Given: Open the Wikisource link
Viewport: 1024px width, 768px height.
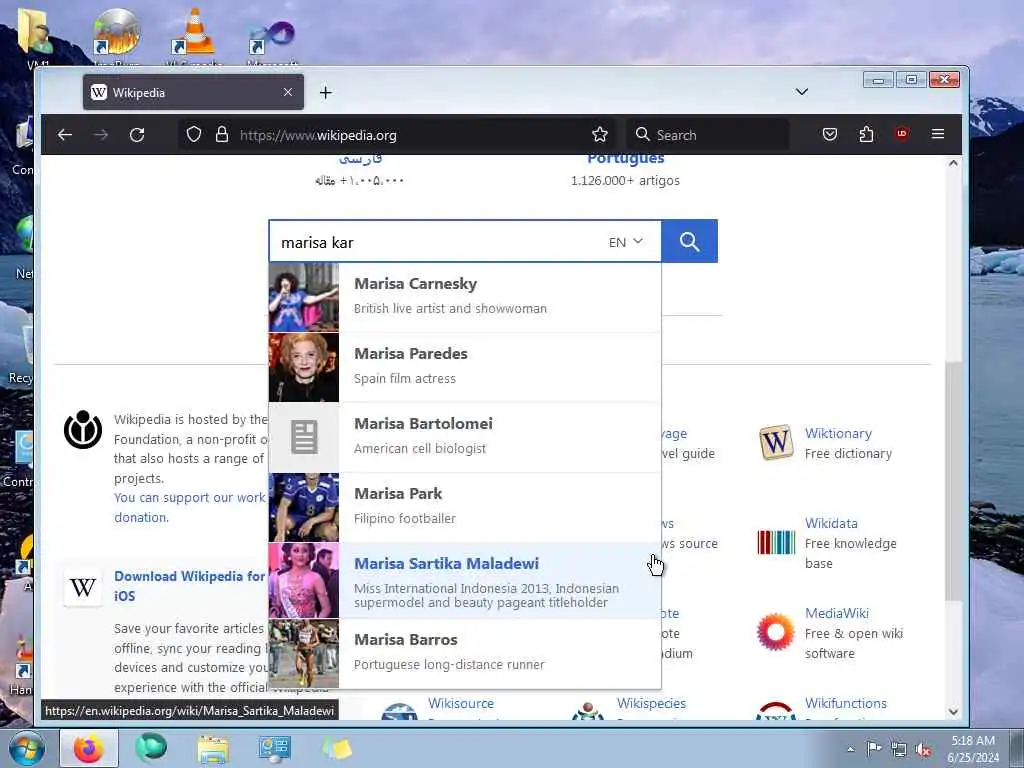Looking at the screenshot, I should pyautogui.click(x=461, y=703).
